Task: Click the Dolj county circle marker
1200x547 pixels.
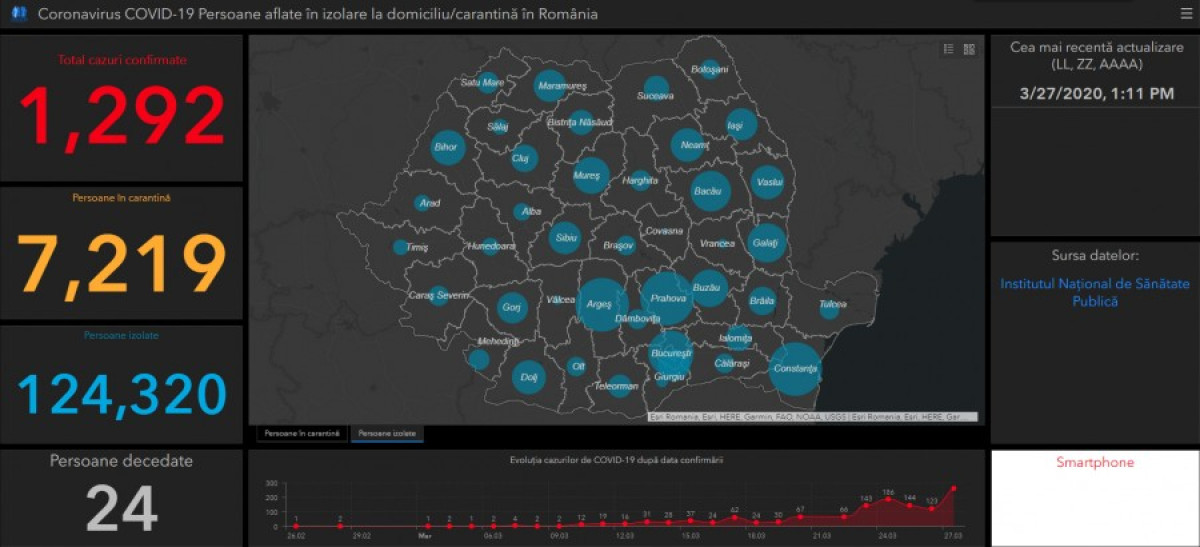Action: click(x=530, y=377)
